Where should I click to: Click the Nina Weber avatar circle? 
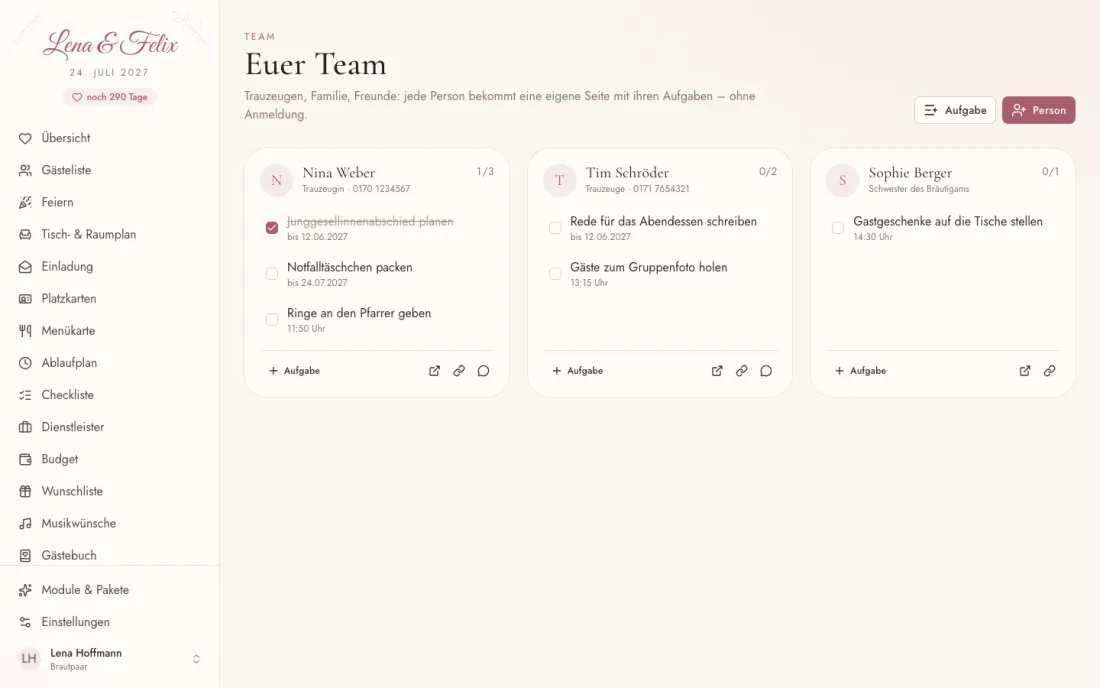(x=276, y=180)
